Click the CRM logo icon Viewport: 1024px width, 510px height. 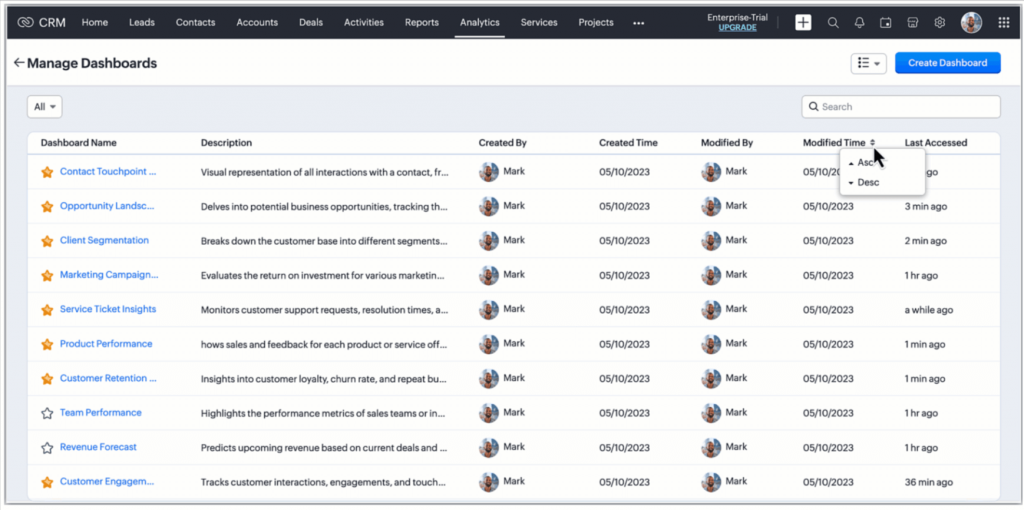25,22
